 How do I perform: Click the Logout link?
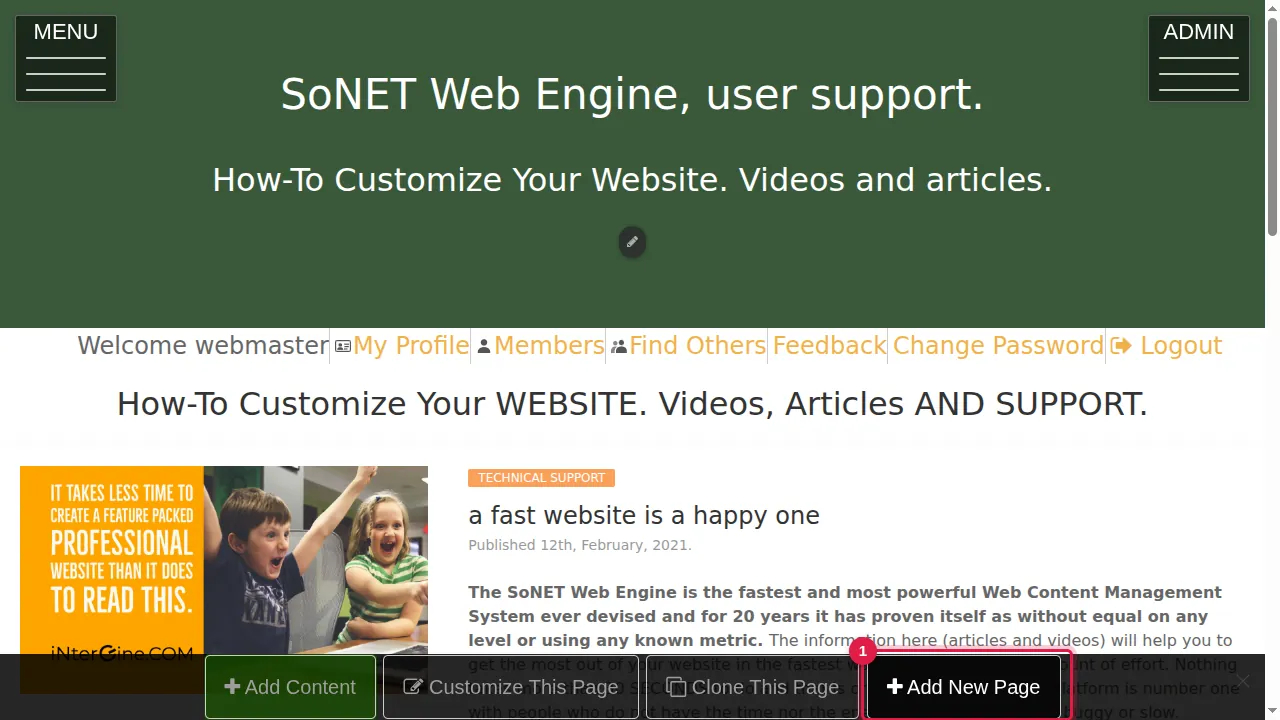coord(1166,346)
